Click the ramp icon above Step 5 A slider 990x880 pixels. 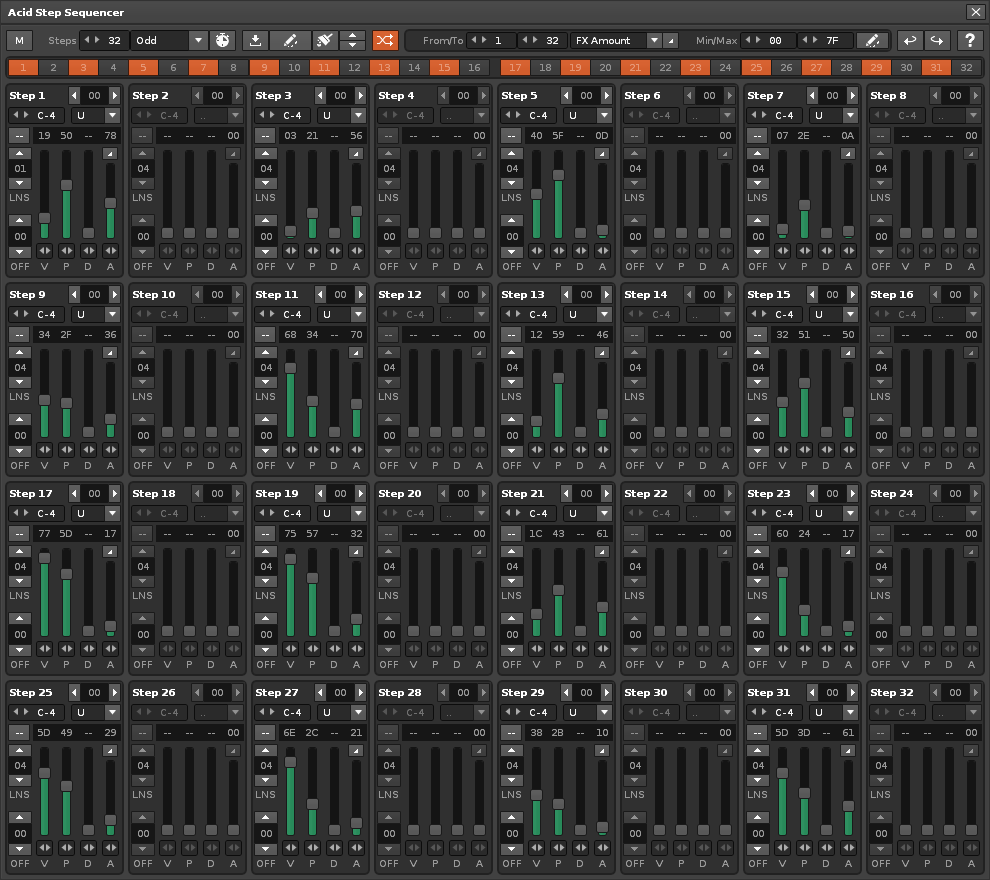point(602,153)
